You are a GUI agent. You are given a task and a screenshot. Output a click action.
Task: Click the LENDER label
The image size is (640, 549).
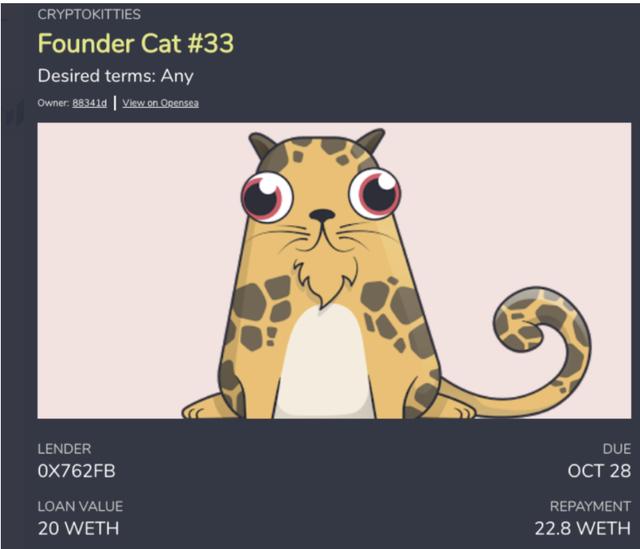click(x=64, y=449)
